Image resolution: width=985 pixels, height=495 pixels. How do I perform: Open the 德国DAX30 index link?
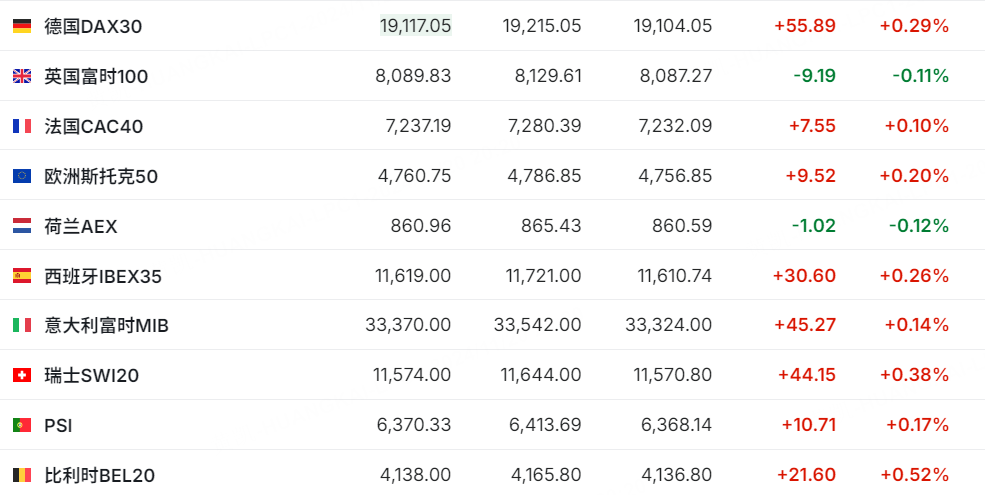(x=93, y=26)
